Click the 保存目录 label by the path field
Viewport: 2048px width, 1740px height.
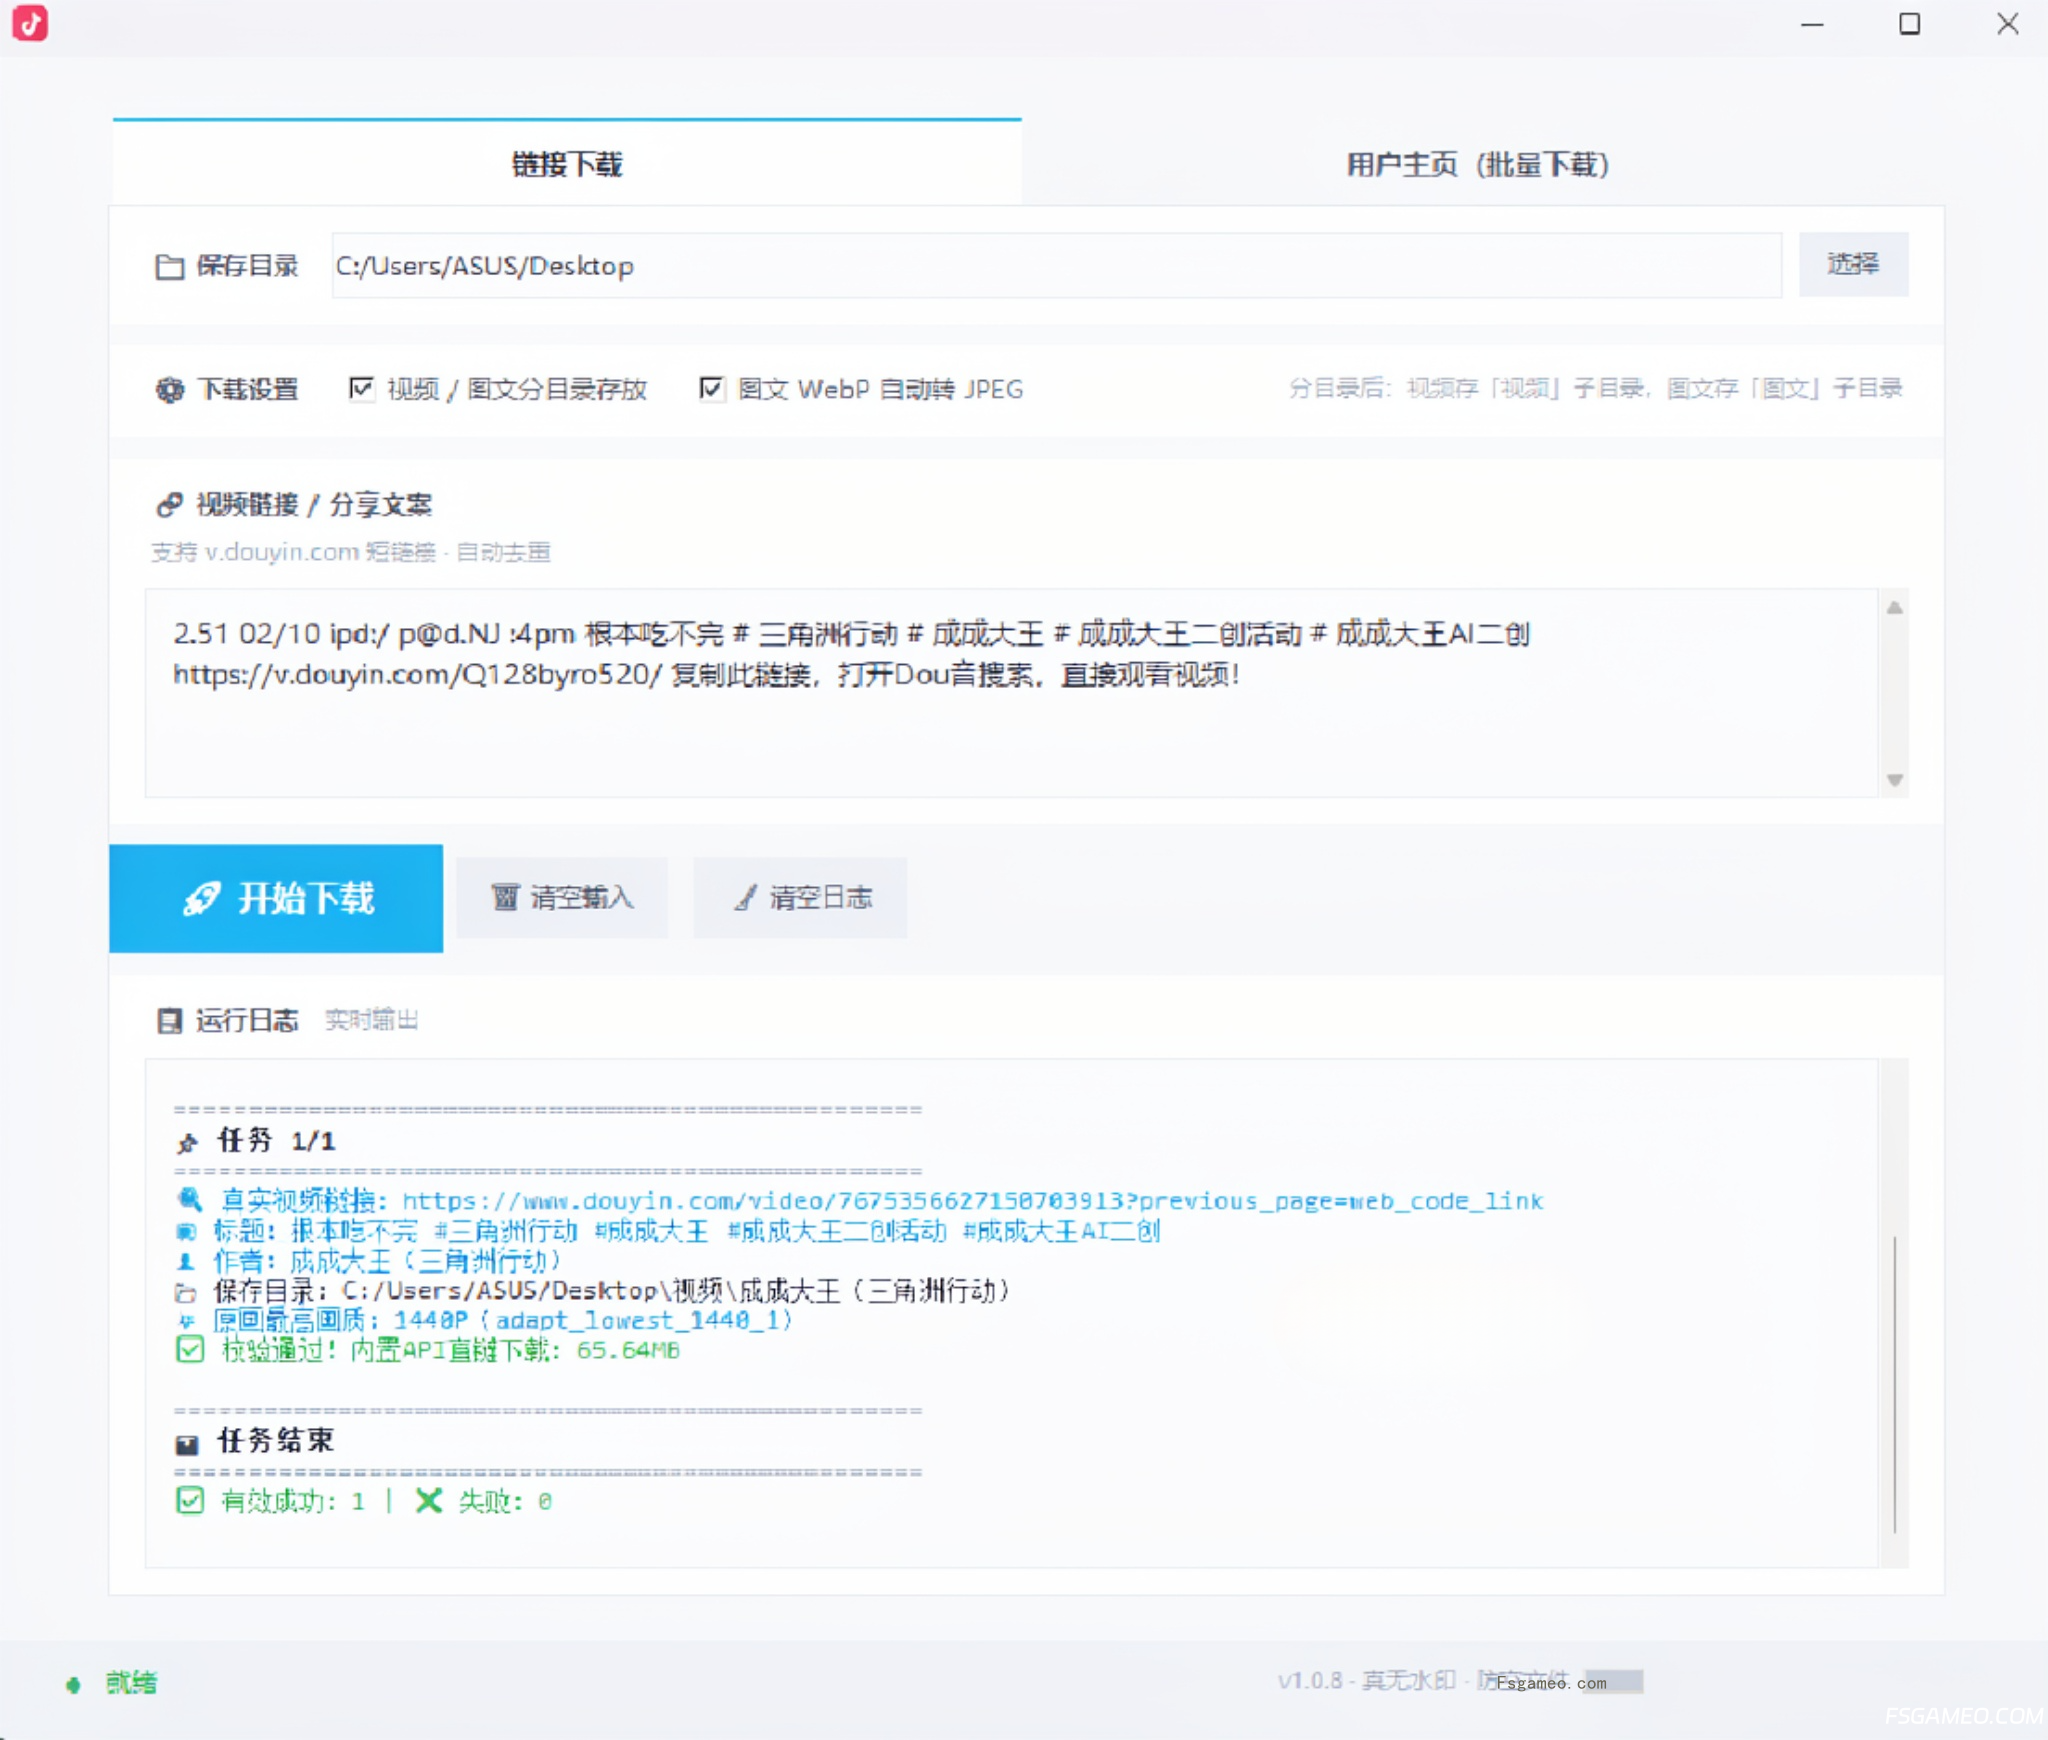click(x=247, y=265)
